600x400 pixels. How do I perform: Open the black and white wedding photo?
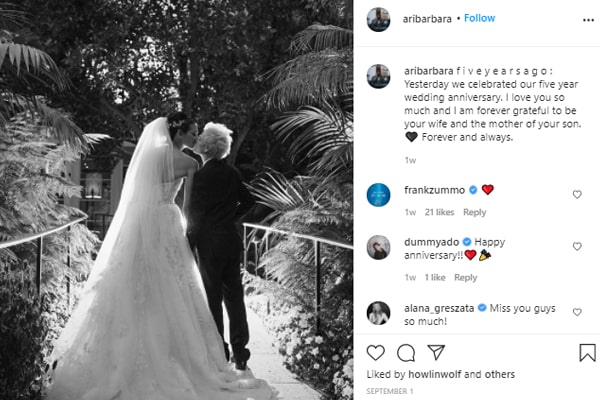point(176,200)
